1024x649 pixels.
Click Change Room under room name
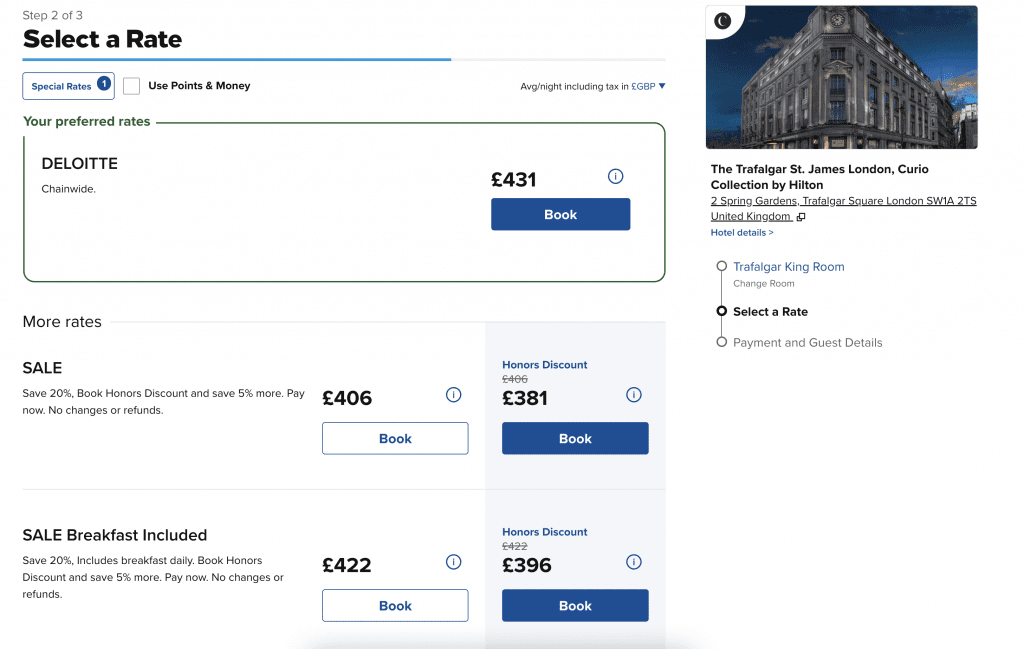763,283
